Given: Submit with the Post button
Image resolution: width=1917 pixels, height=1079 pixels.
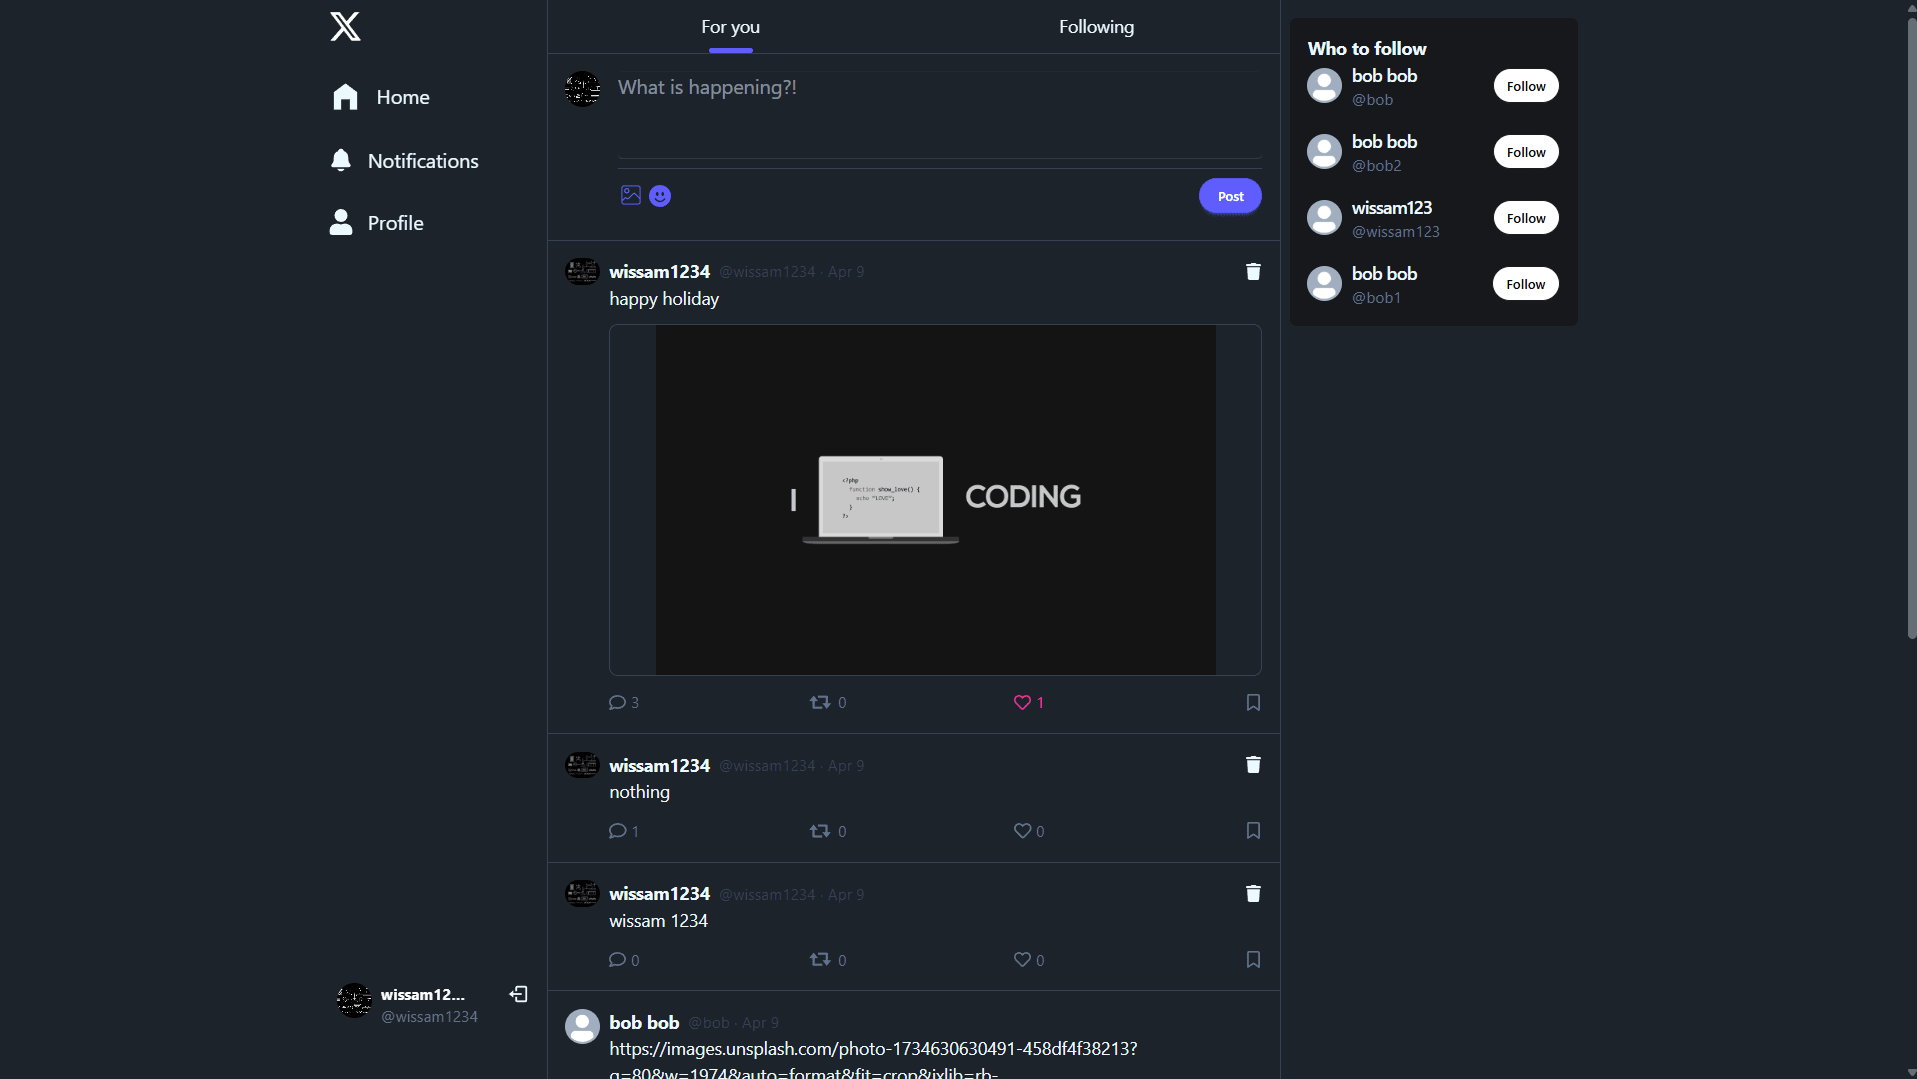Looking at the screenshot, I should click(1230, 196).
